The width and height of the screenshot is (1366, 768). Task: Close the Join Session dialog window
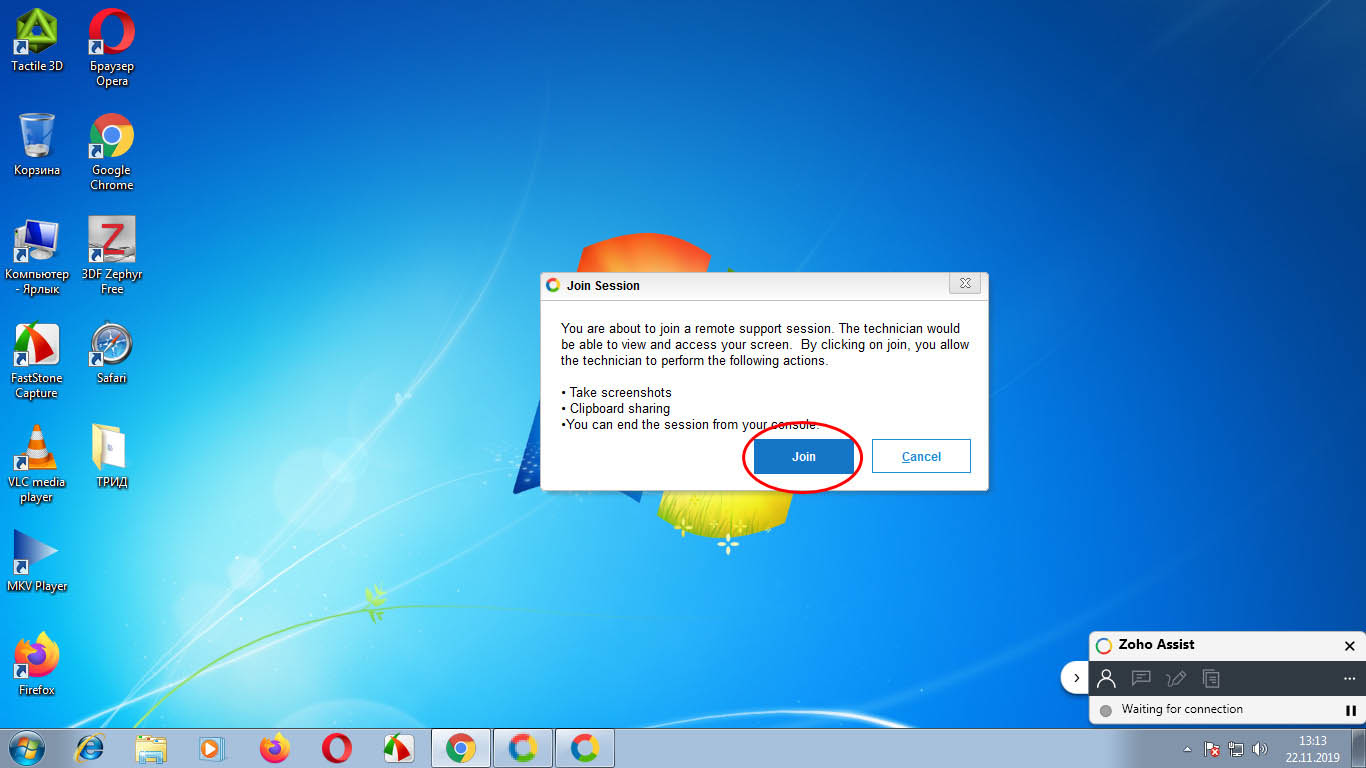pyautogui.click(x=965, y=284)
